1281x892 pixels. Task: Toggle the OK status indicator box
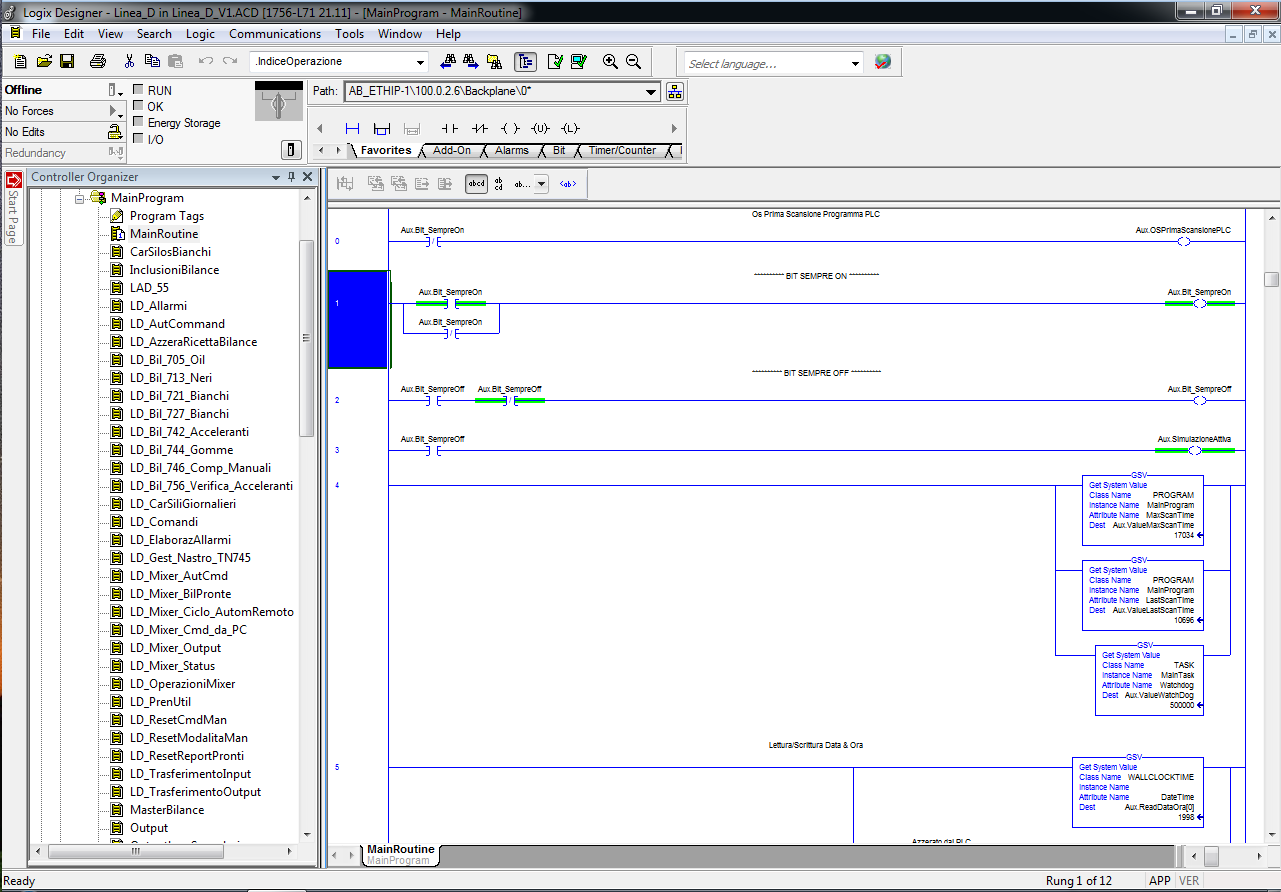tap(138, 106)
